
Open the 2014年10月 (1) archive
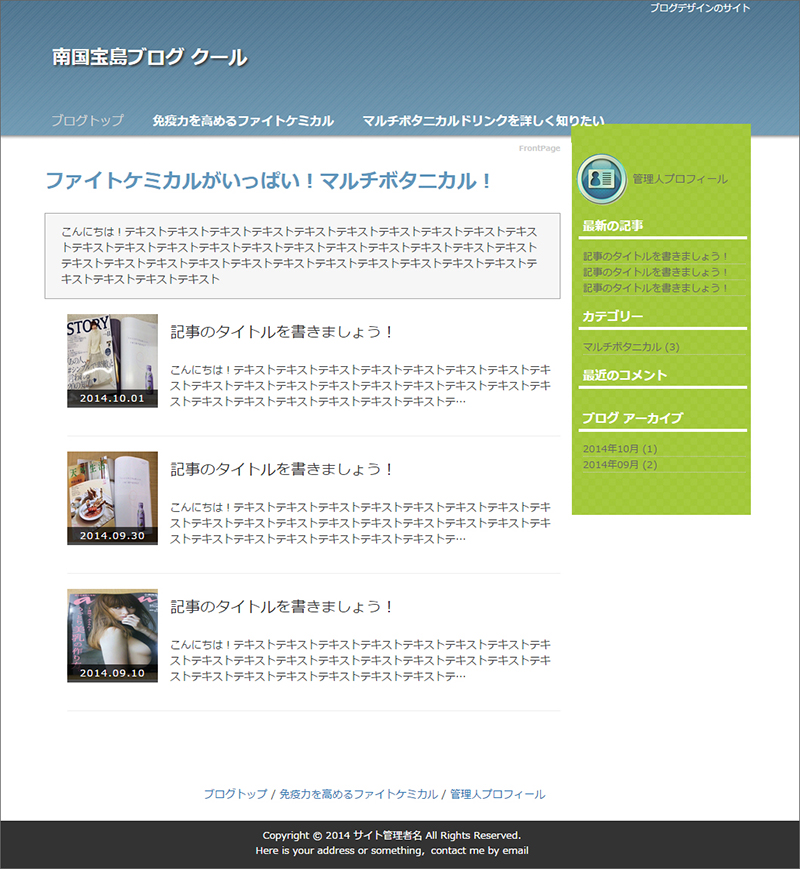pos(620,449)
